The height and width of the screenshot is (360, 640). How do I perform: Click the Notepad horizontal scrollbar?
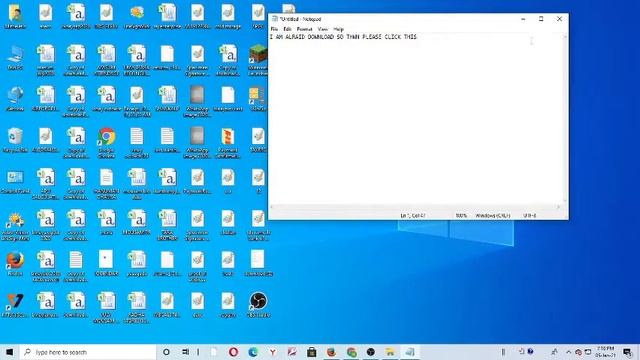(416, 207)
